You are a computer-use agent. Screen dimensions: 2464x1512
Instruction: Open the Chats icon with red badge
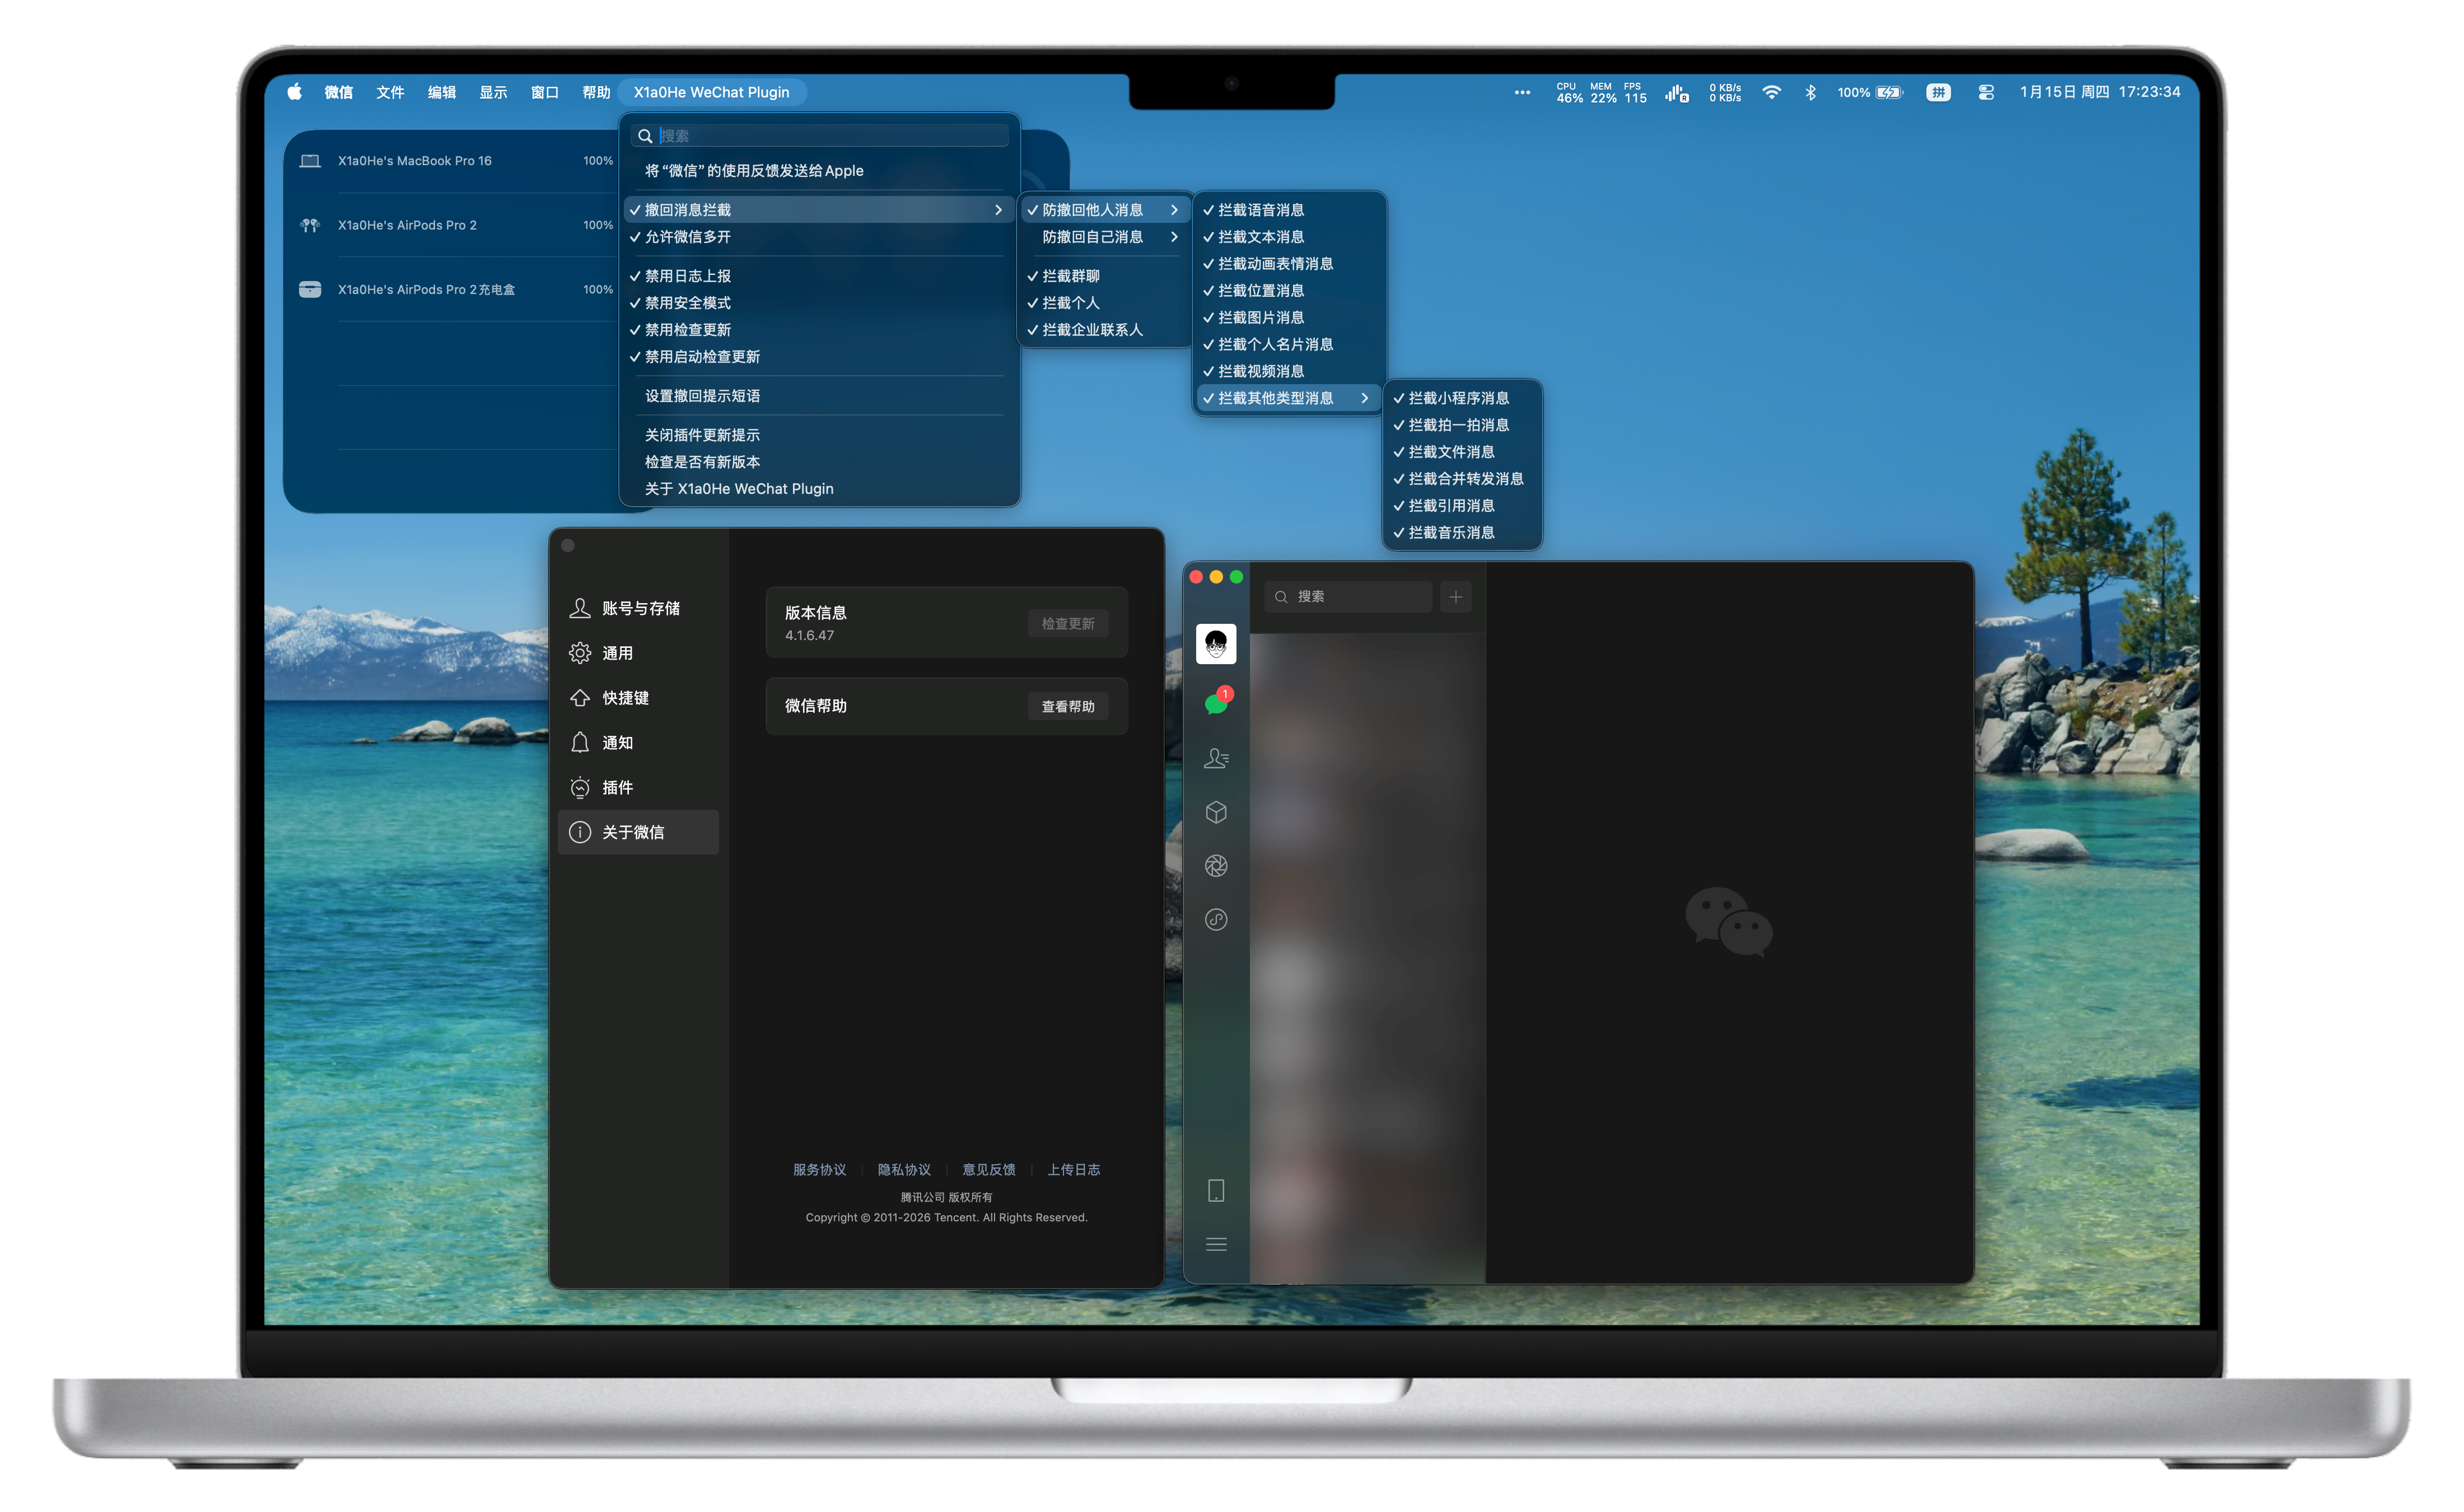pos(1216,703)
